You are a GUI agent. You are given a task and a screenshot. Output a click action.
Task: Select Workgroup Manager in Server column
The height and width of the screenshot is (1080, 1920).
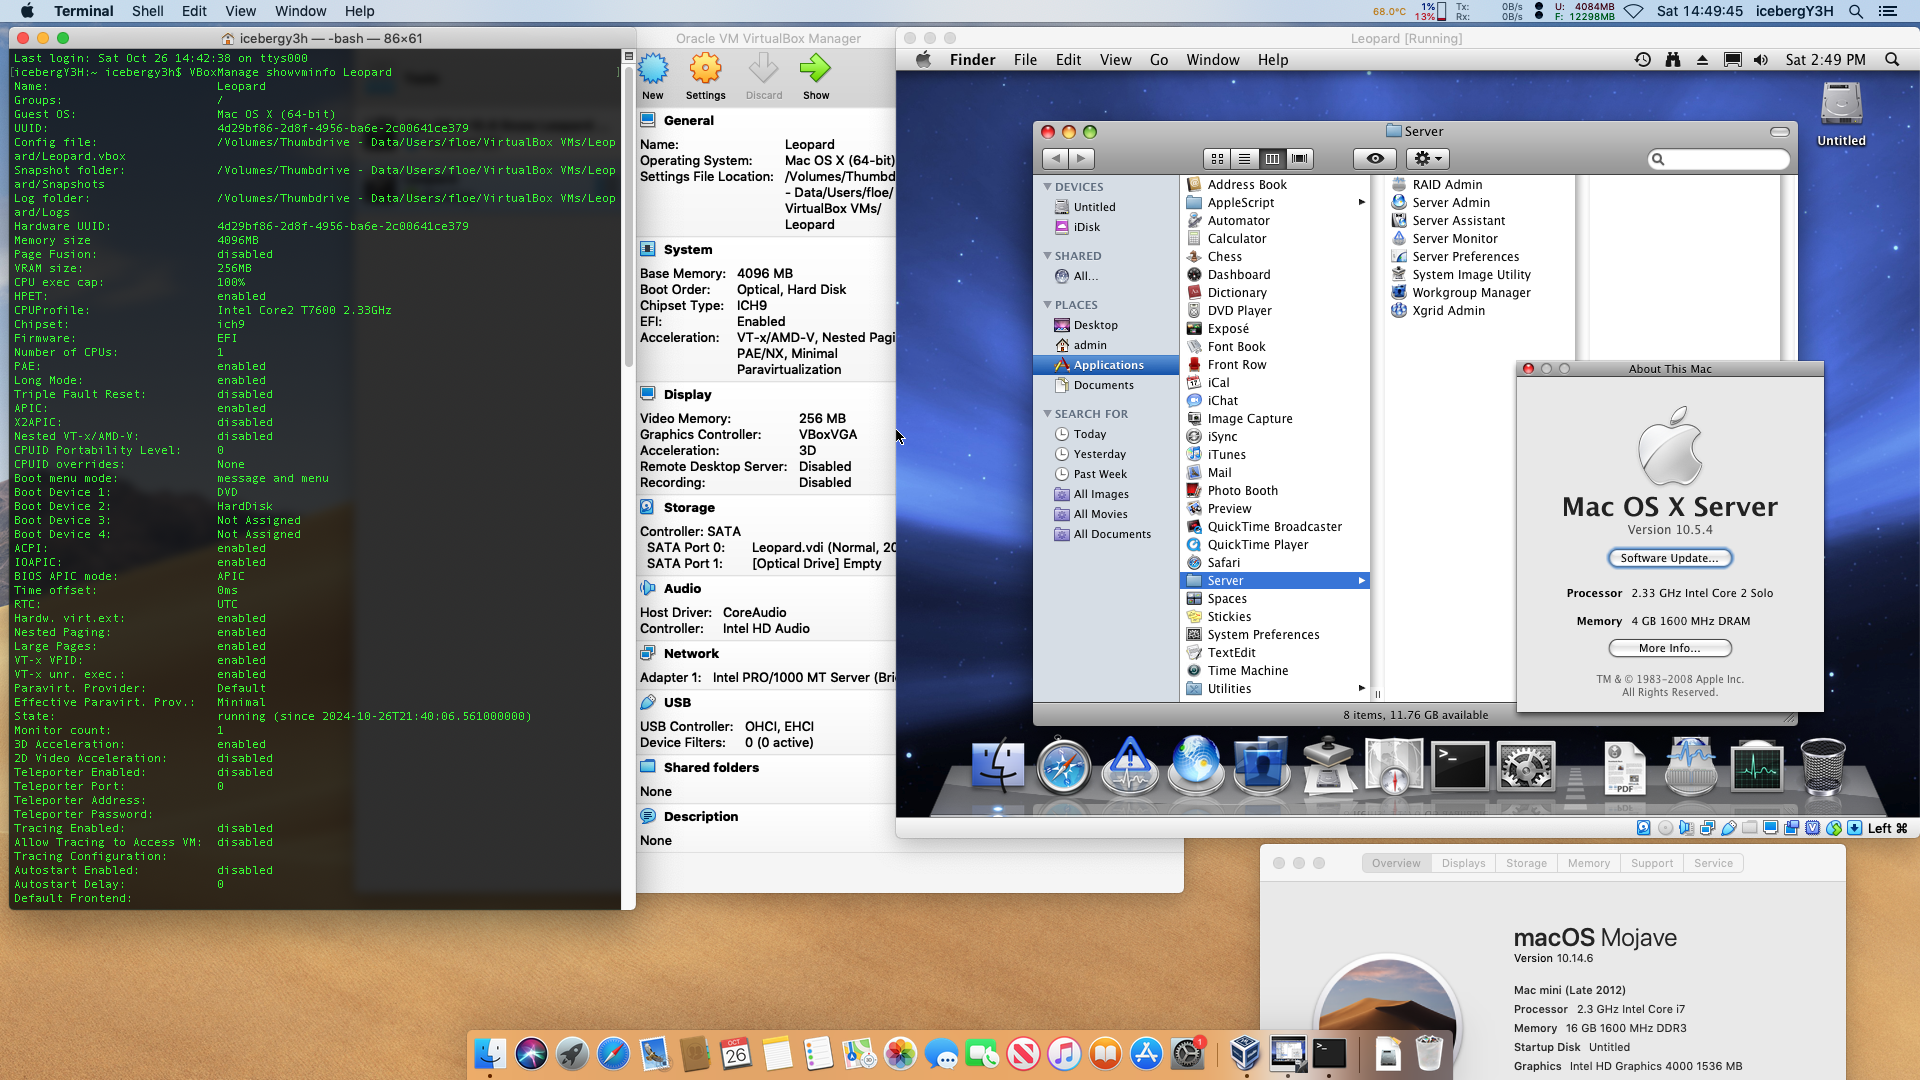(x=1470, y=293)
